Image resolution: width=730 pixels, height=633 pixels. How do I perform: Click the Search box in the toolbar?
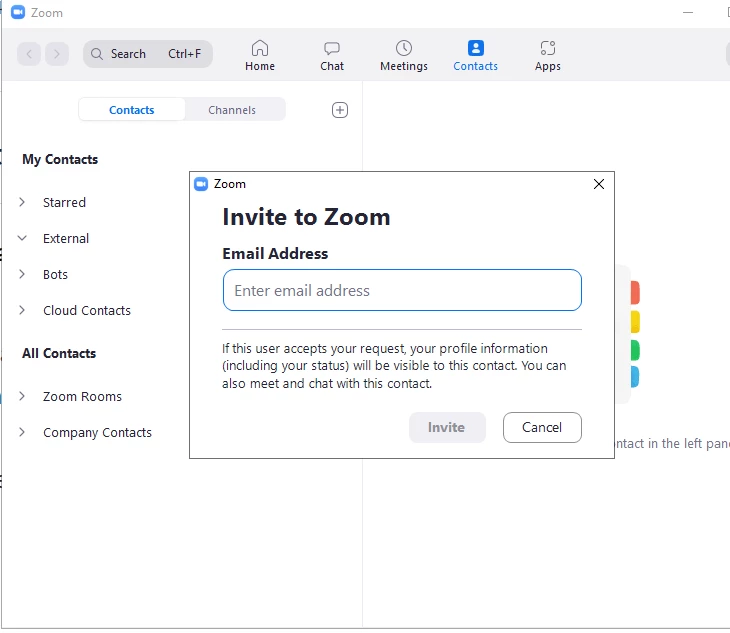[x=148, y=54]
